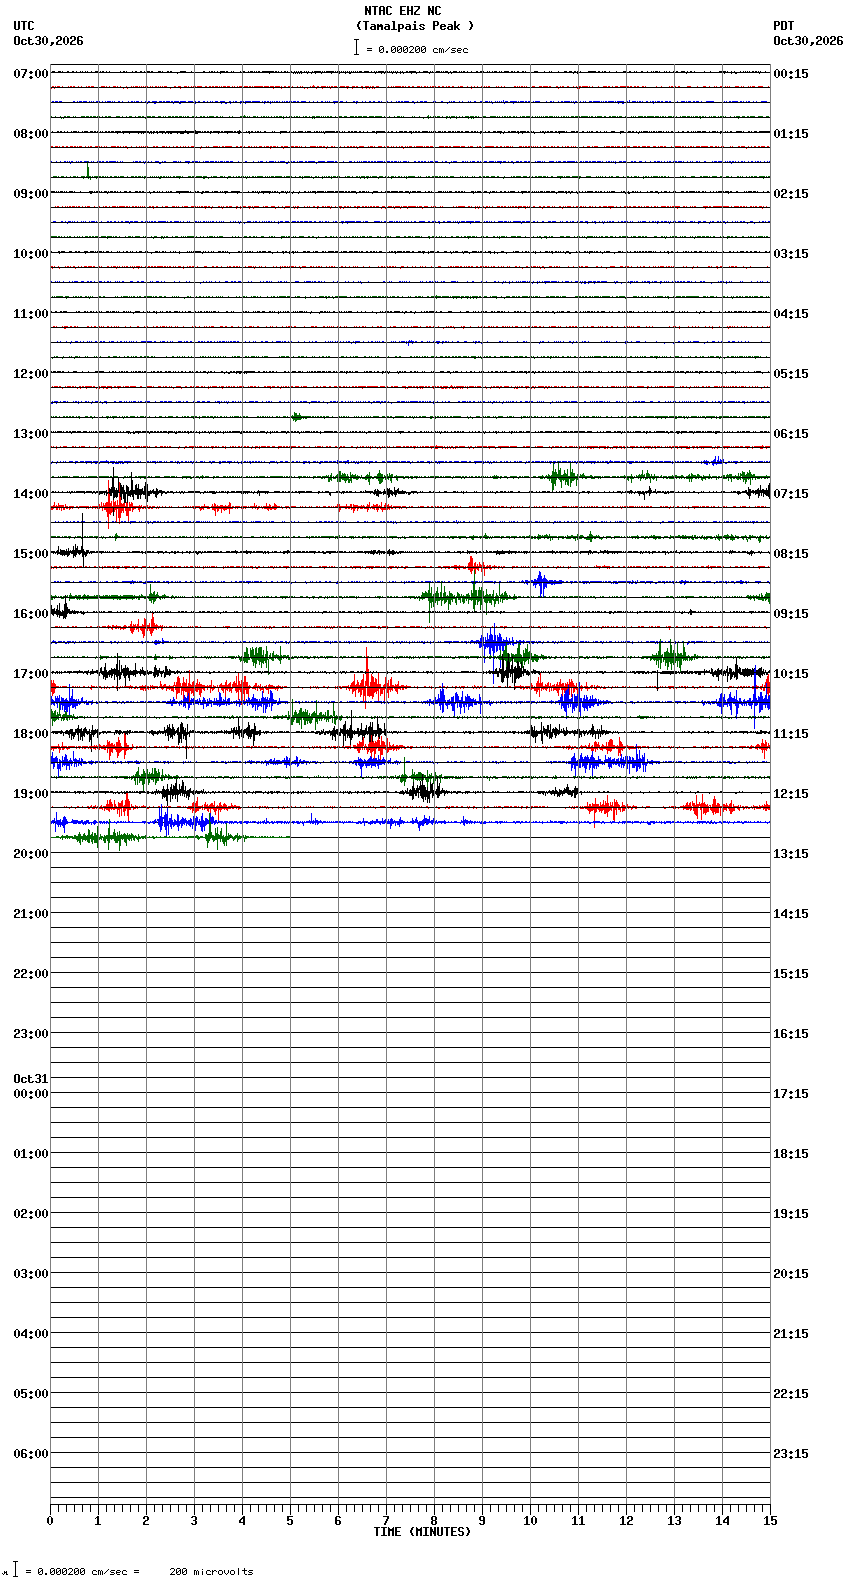Screen dimensions: 850x1584
Task: Click the 21:15 PDT time label
Action: pos(791,1334)
